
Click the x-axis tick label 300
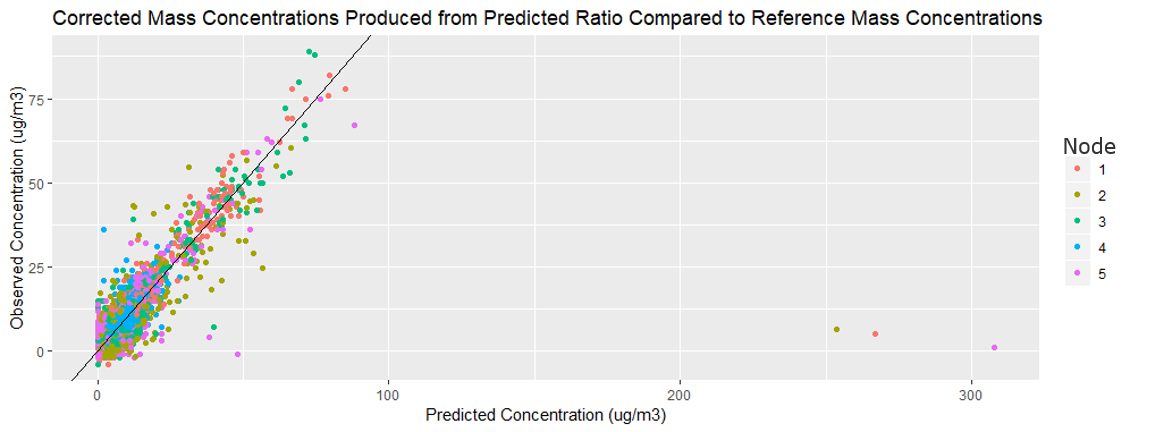pos(971,393)
